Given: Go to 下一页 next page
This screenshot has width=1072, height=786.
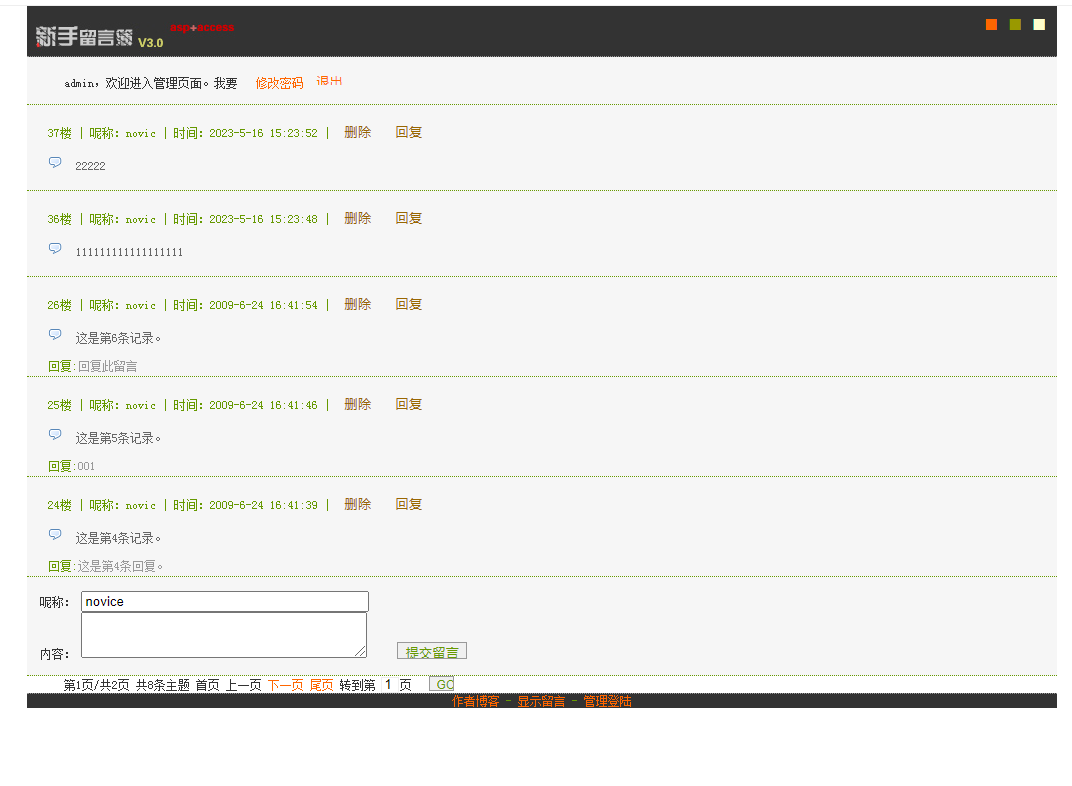Looking at the screenshot, I should (x=285, y=685).
